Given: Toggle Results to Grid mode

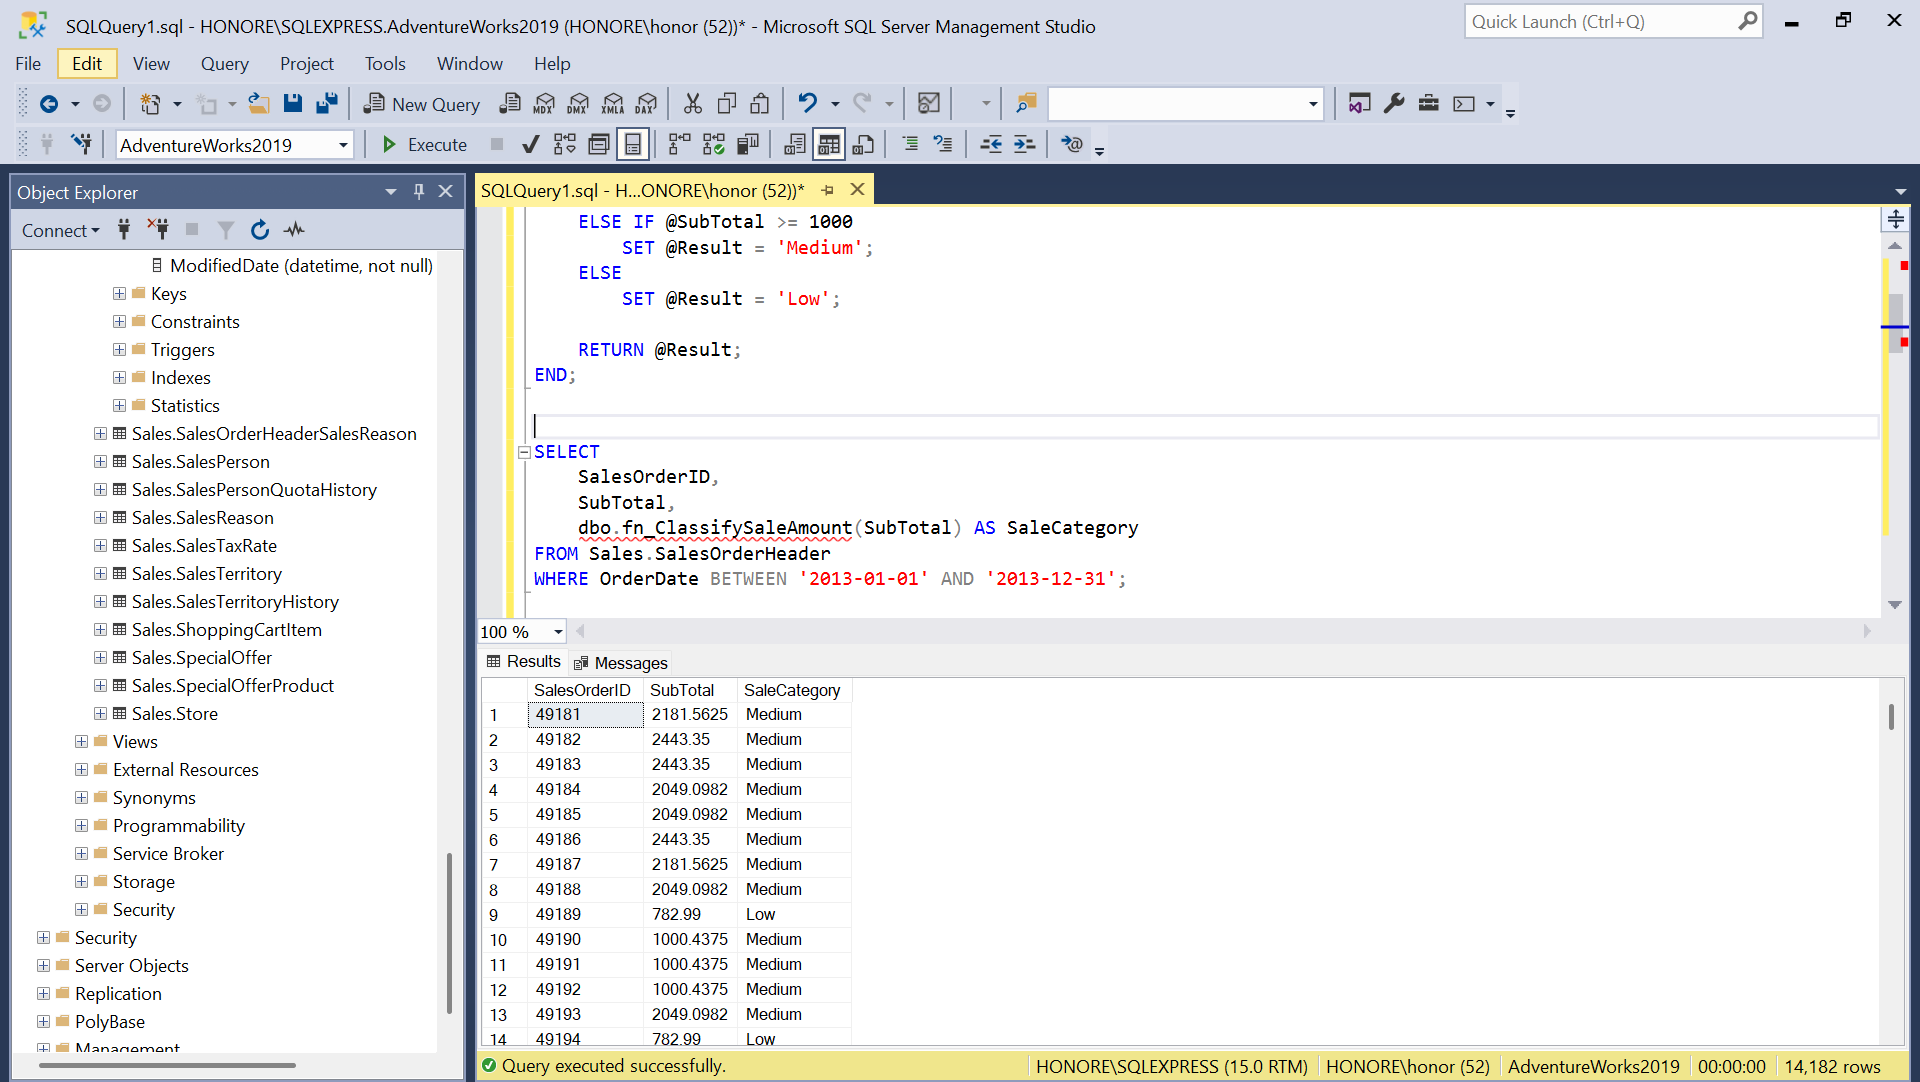Looking at the screenshot, I should [829, 145].
